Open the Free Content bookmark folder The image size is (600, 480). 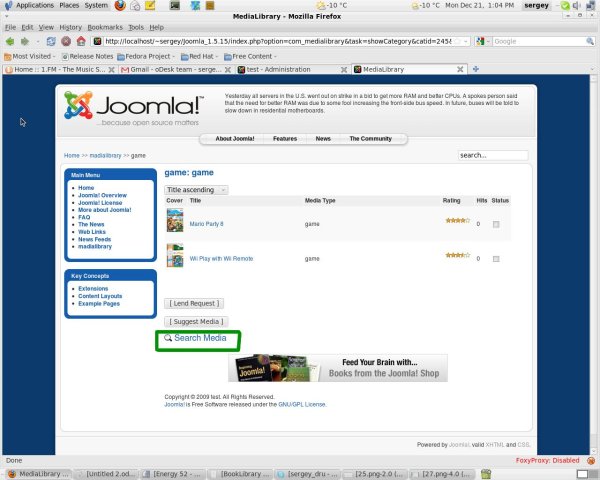250,57
